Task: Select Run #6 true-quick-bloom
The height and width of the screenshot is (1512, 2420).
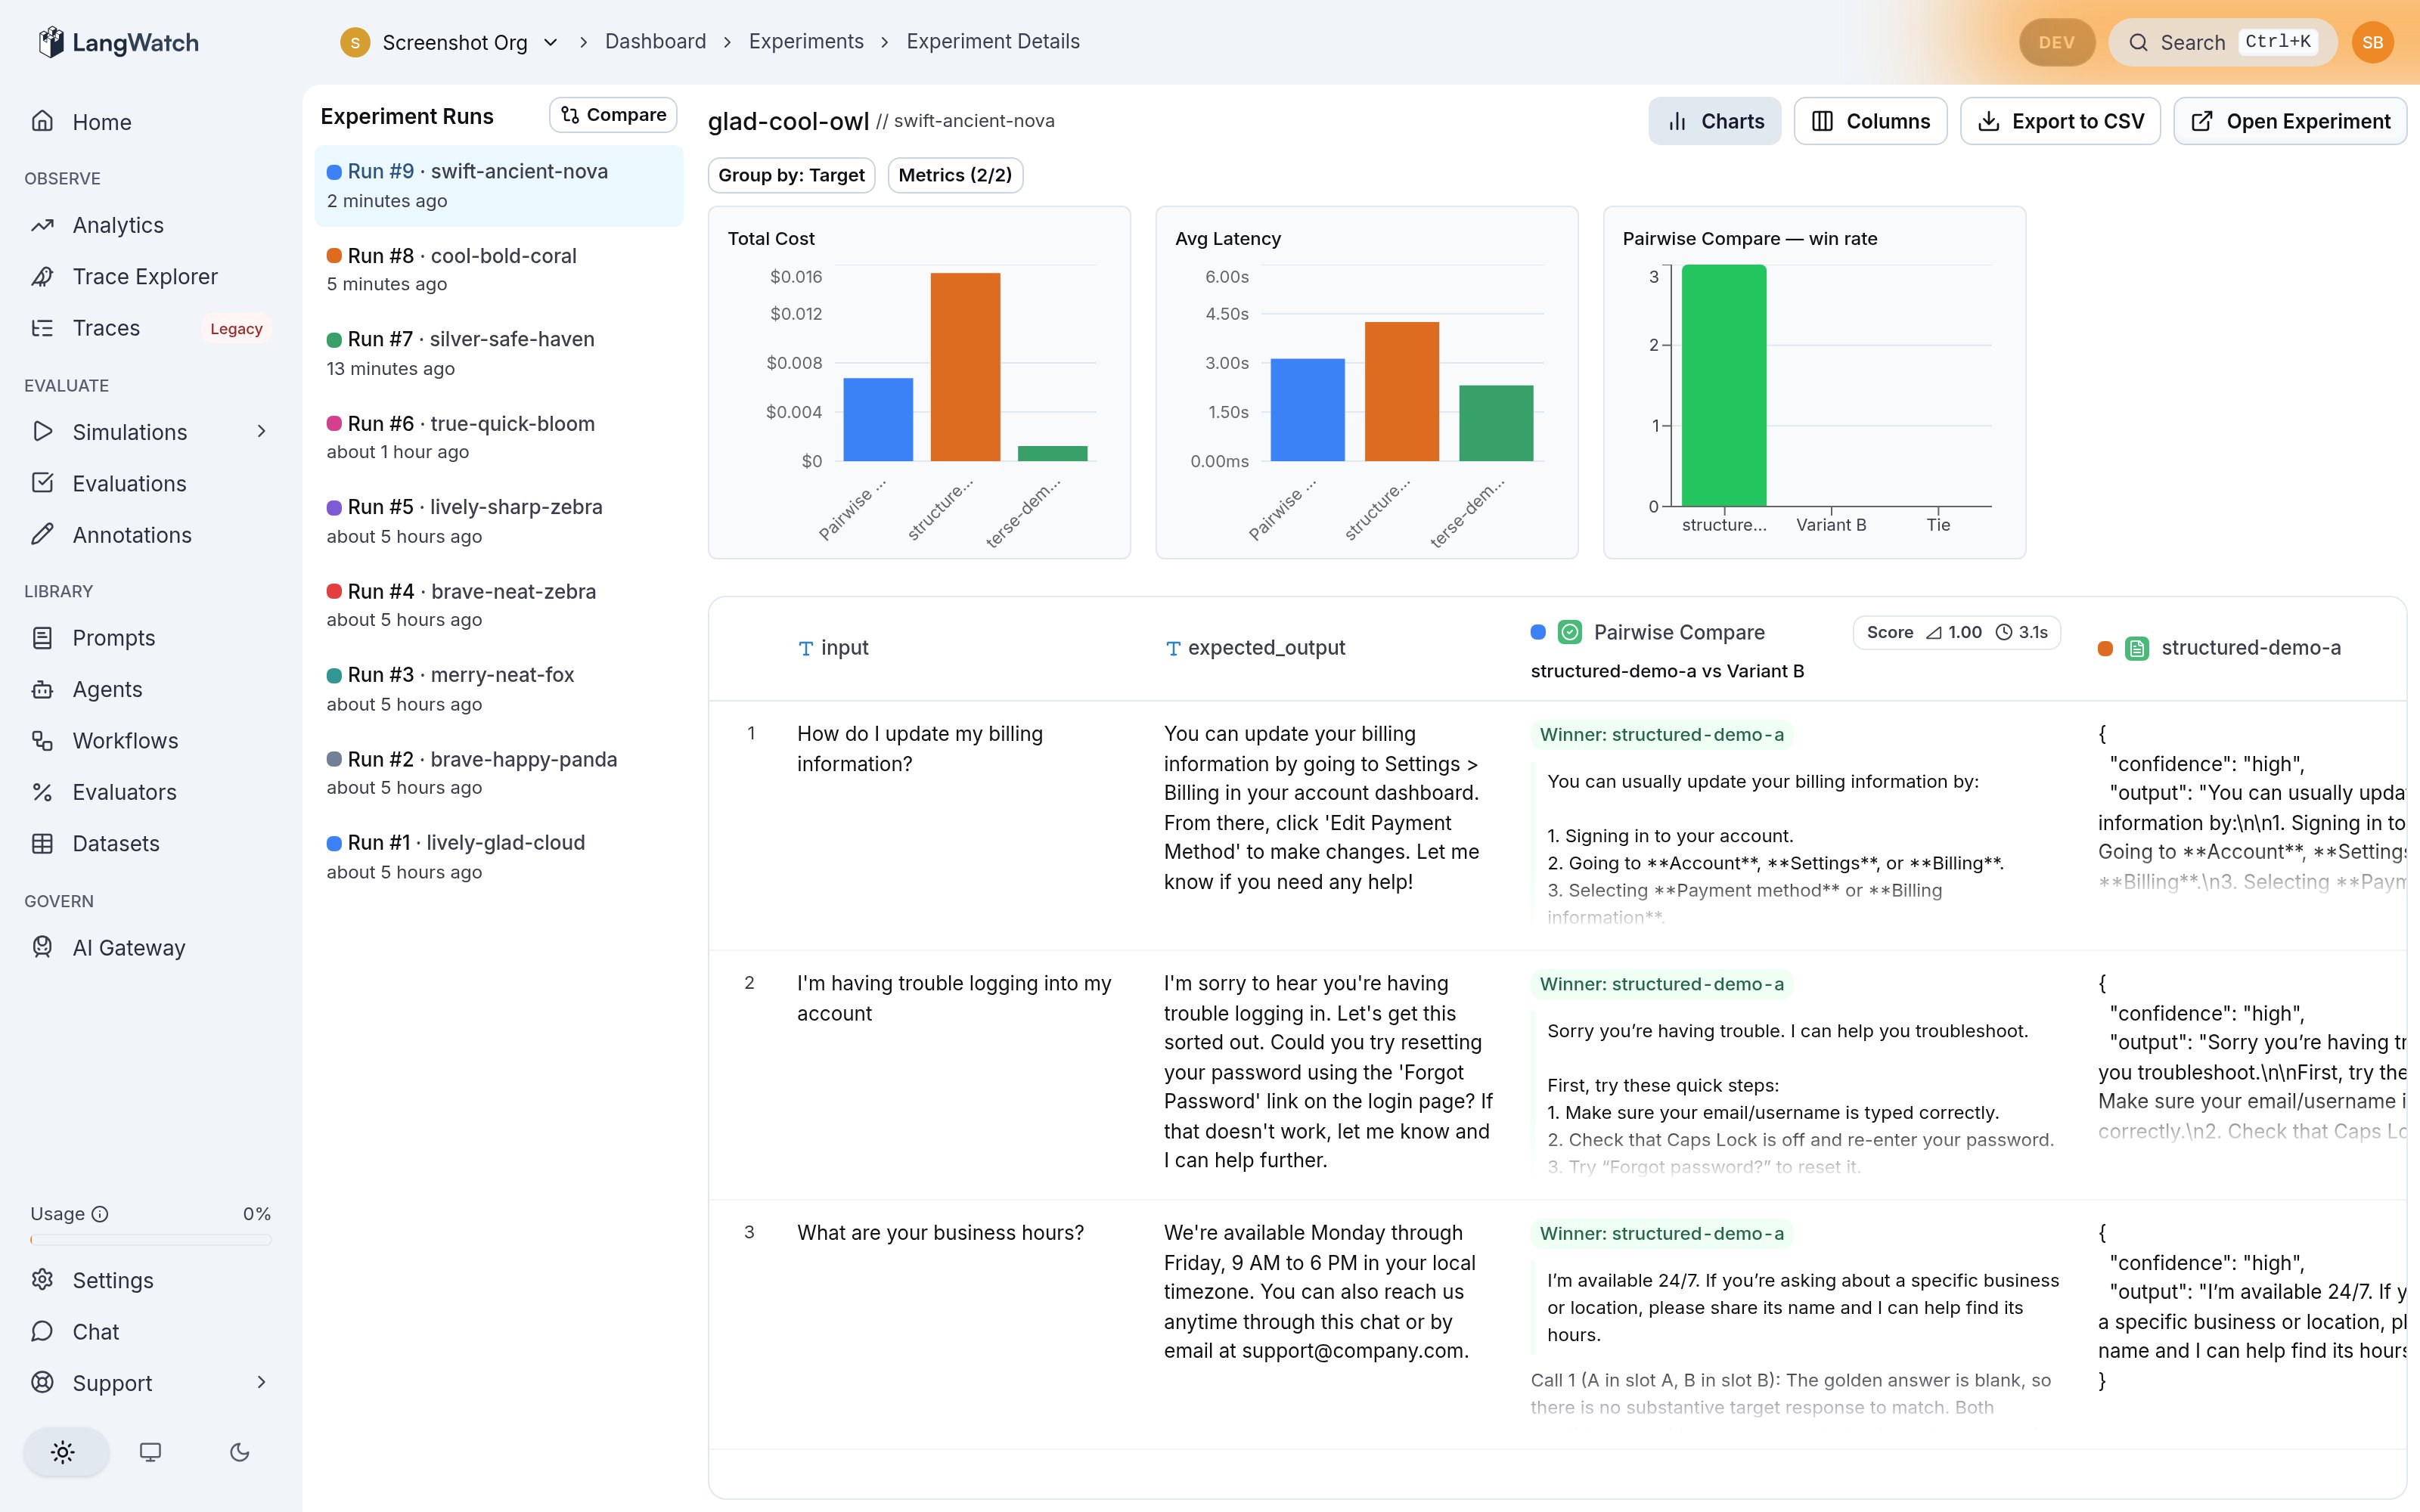Action: point(498,437)
